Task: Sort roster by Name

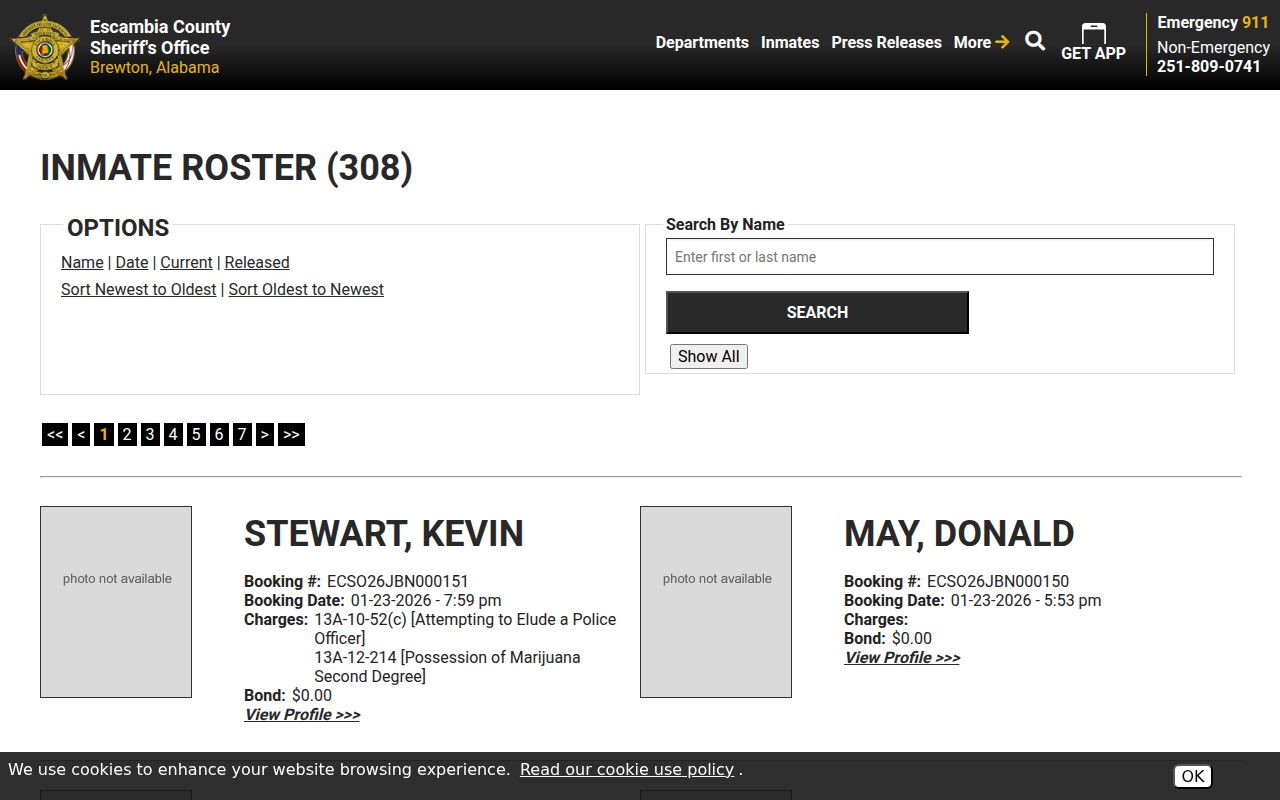Action: click(x=82, y=262)
